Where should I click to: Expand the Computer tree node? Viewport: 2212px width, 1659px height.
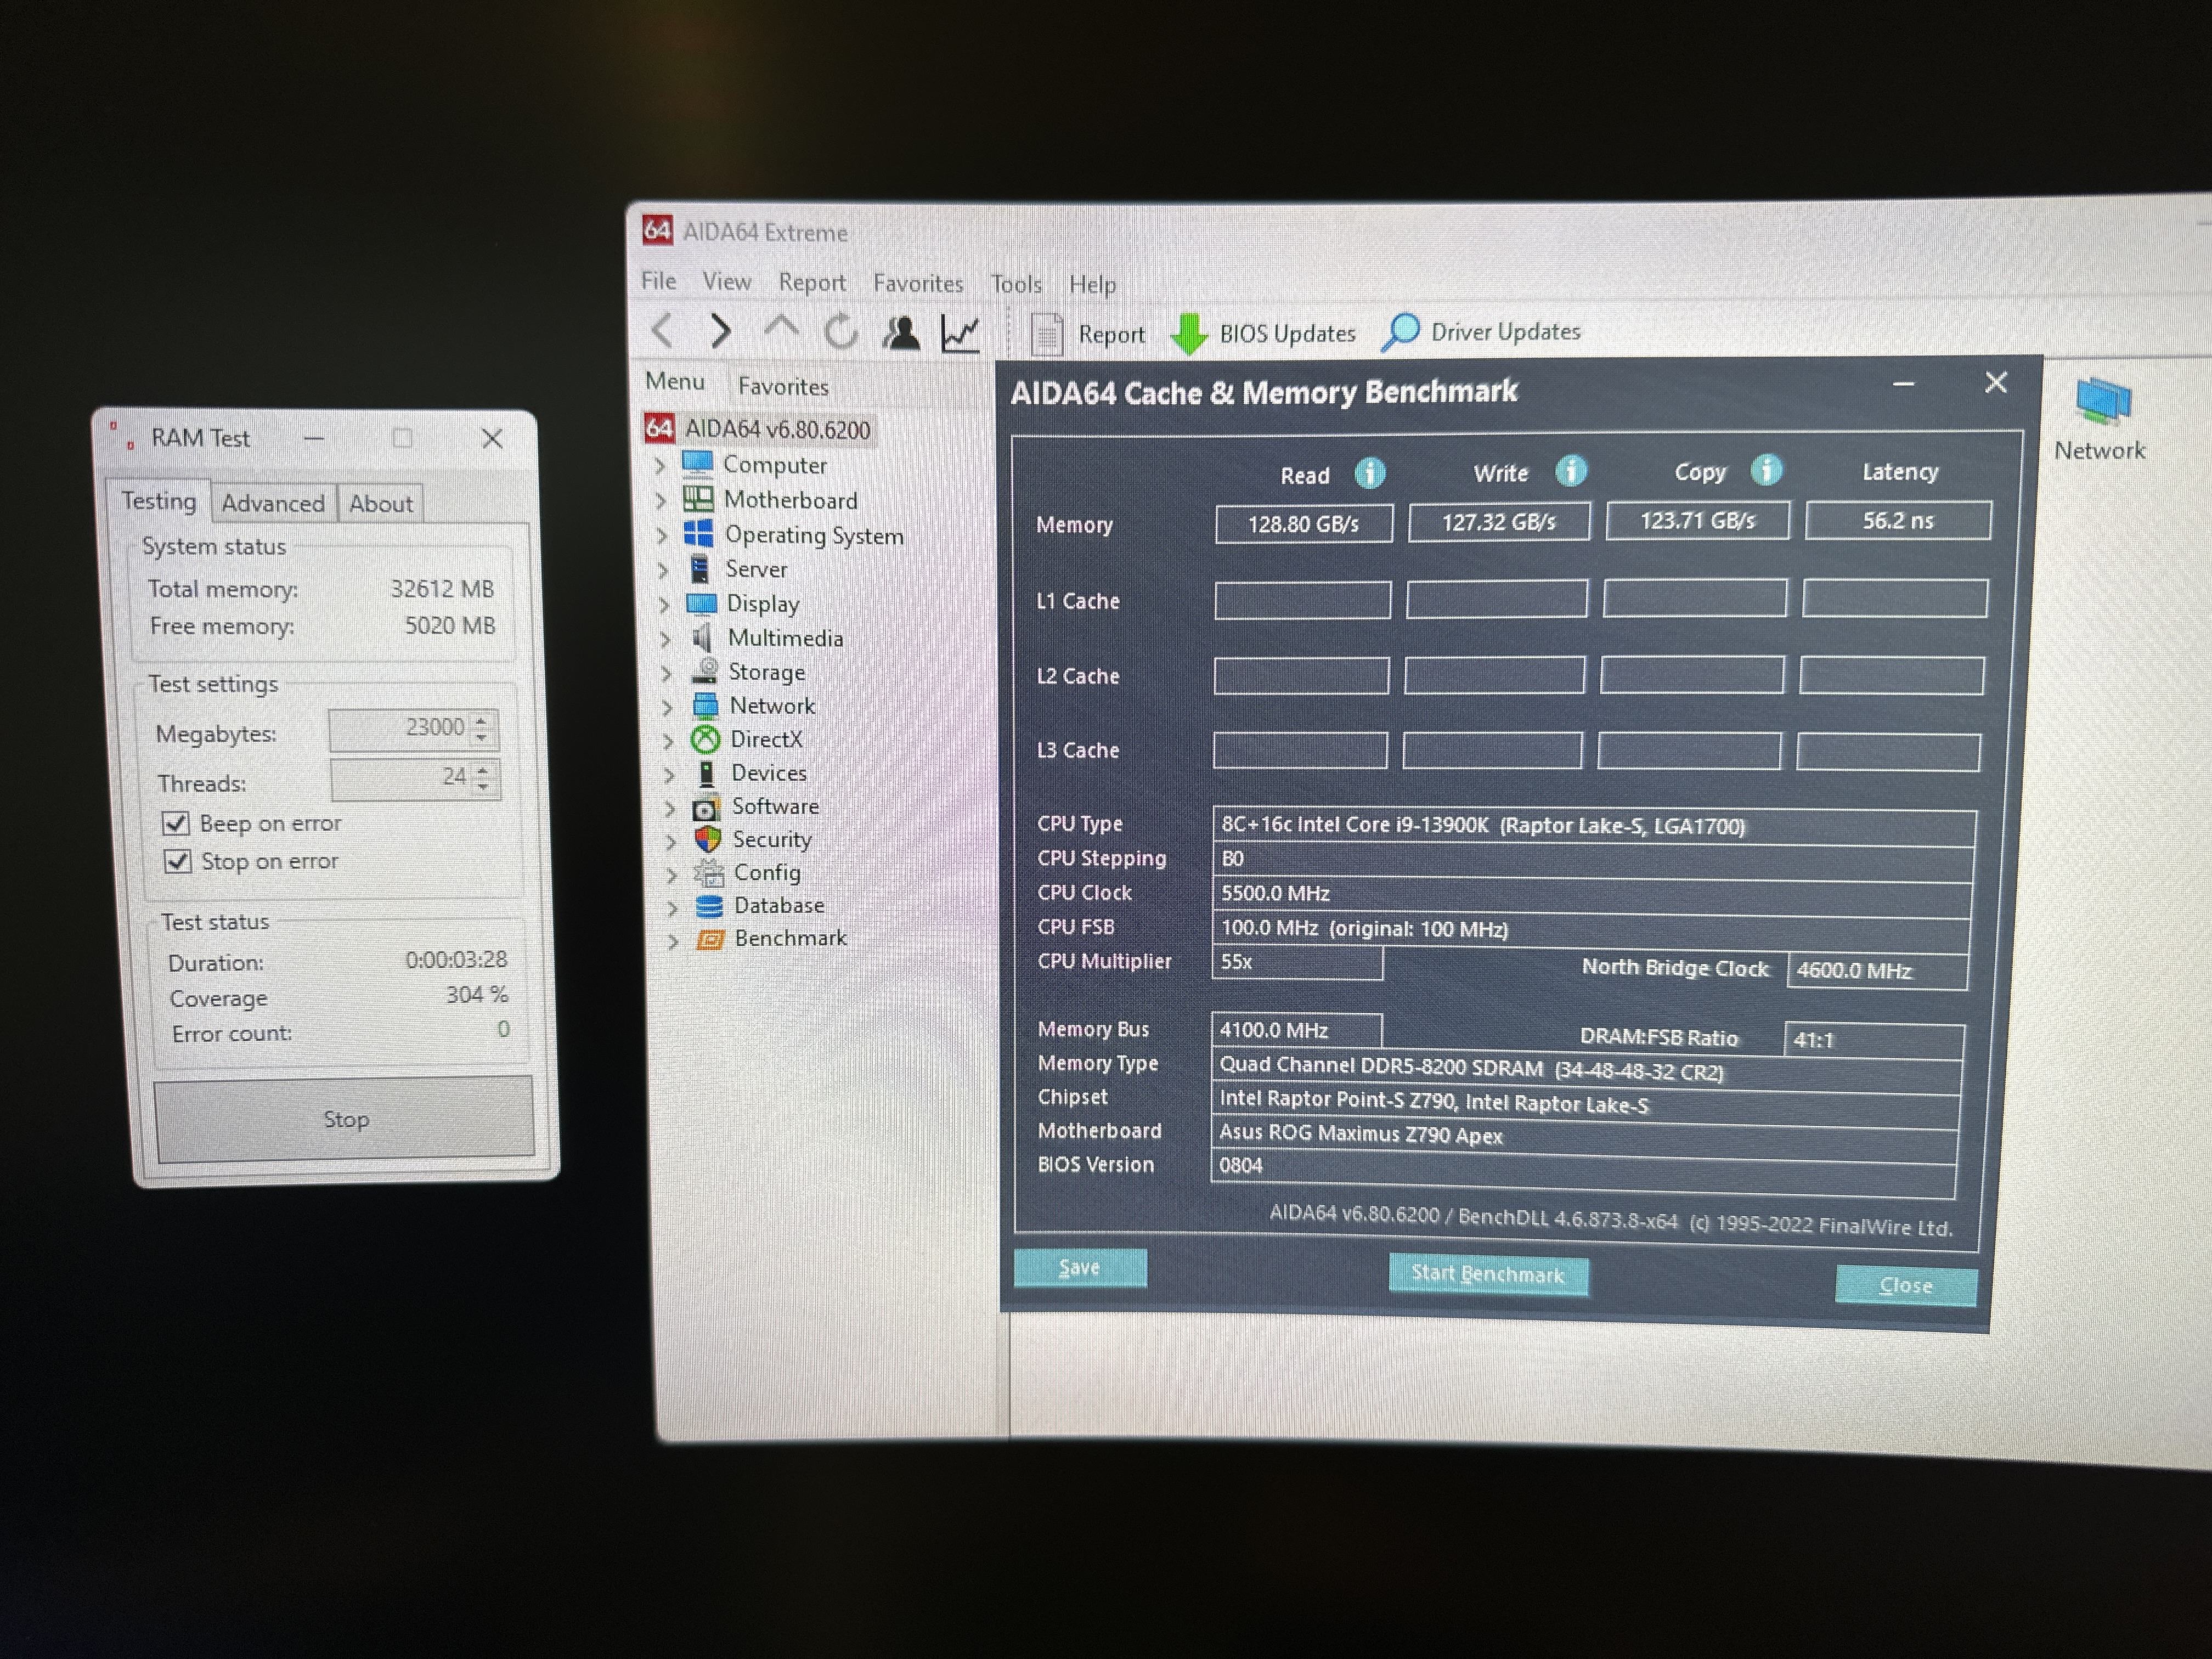tap(659, 465)
